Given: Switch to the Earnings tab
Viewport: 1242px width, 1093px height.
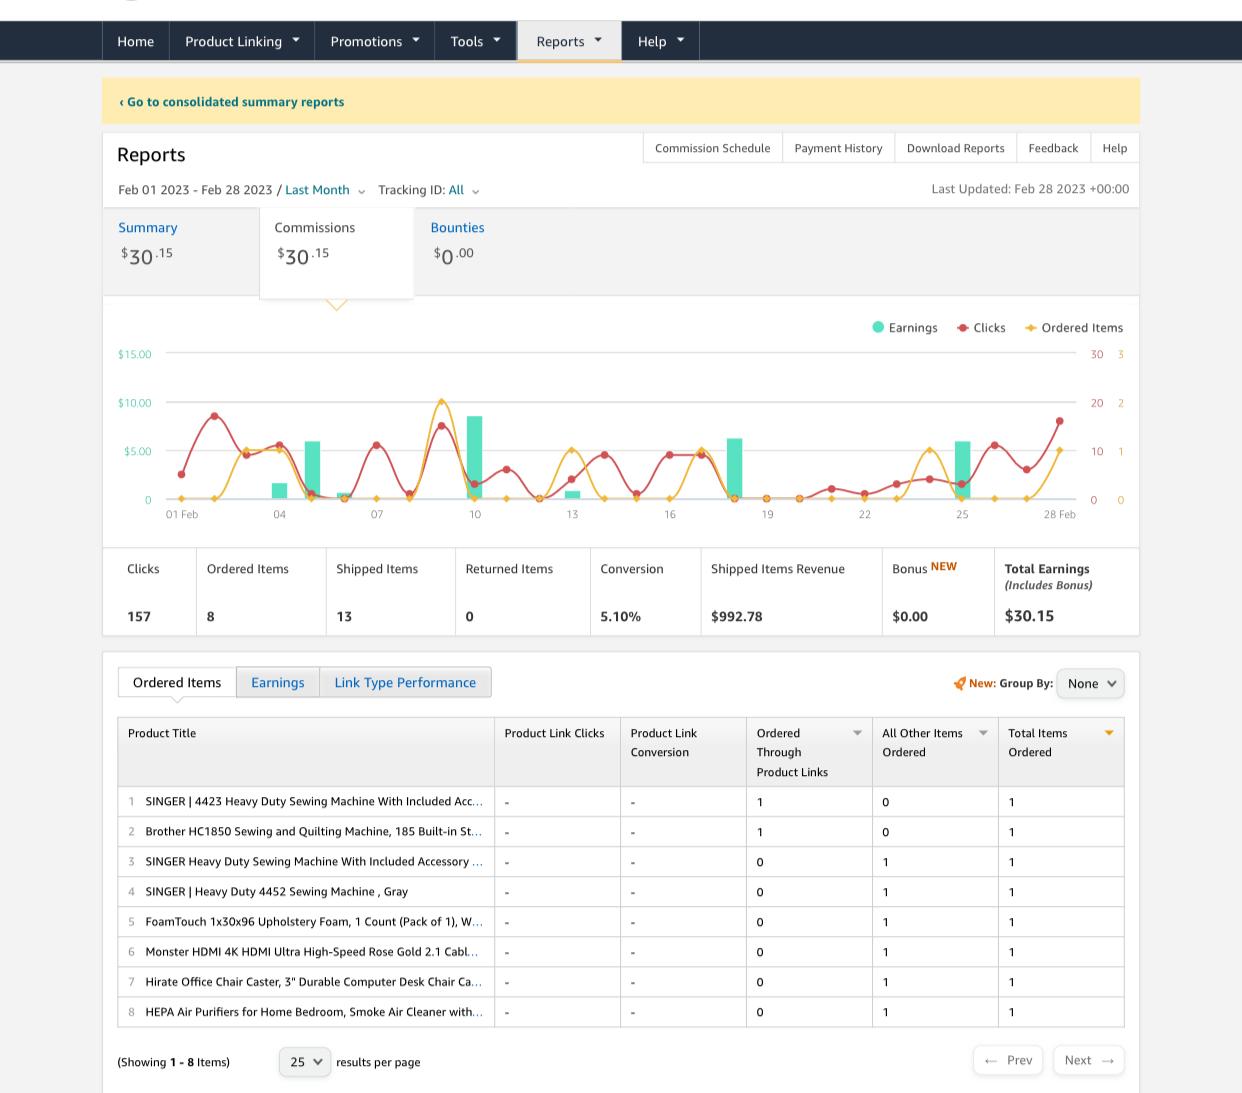Looking at the screenshot, I should click(278, 682).
